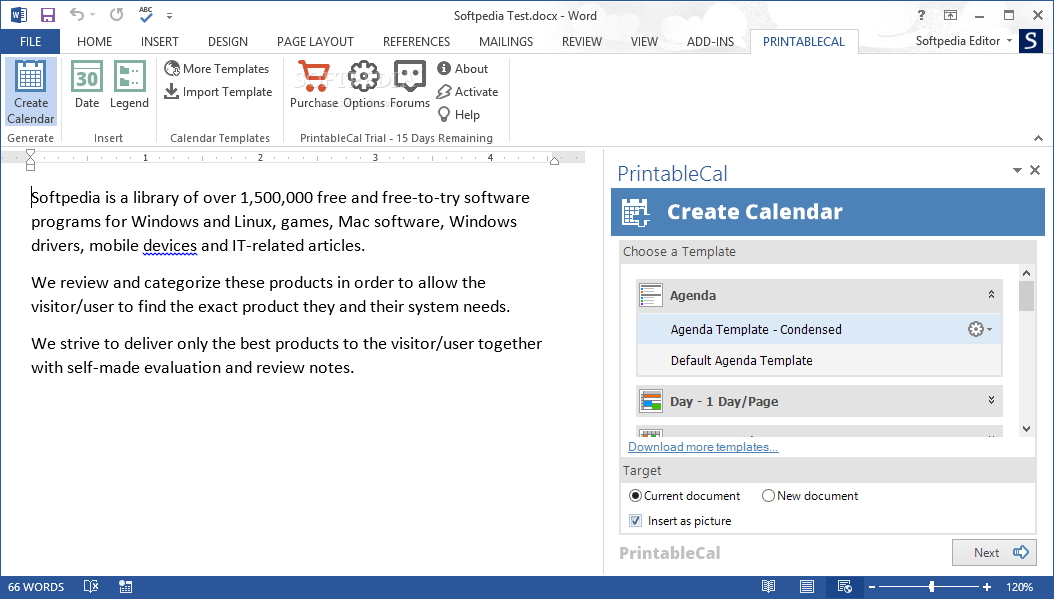The width and height of the screenshot is (1054, 599).
Task: Open the PrintableCal pane options arrow
Action: 1017,171
